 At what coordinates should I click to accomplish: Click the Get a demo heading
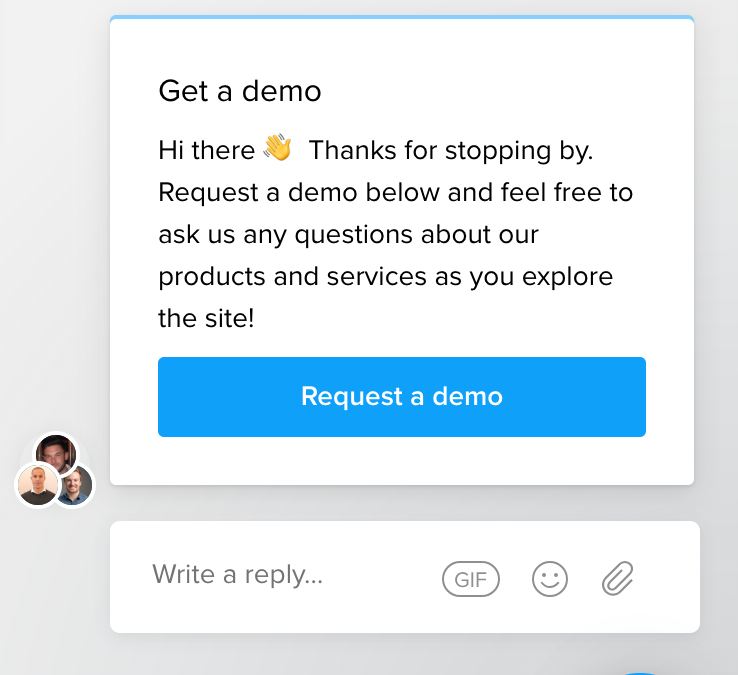pyautogui.click(x=240, y=91)
